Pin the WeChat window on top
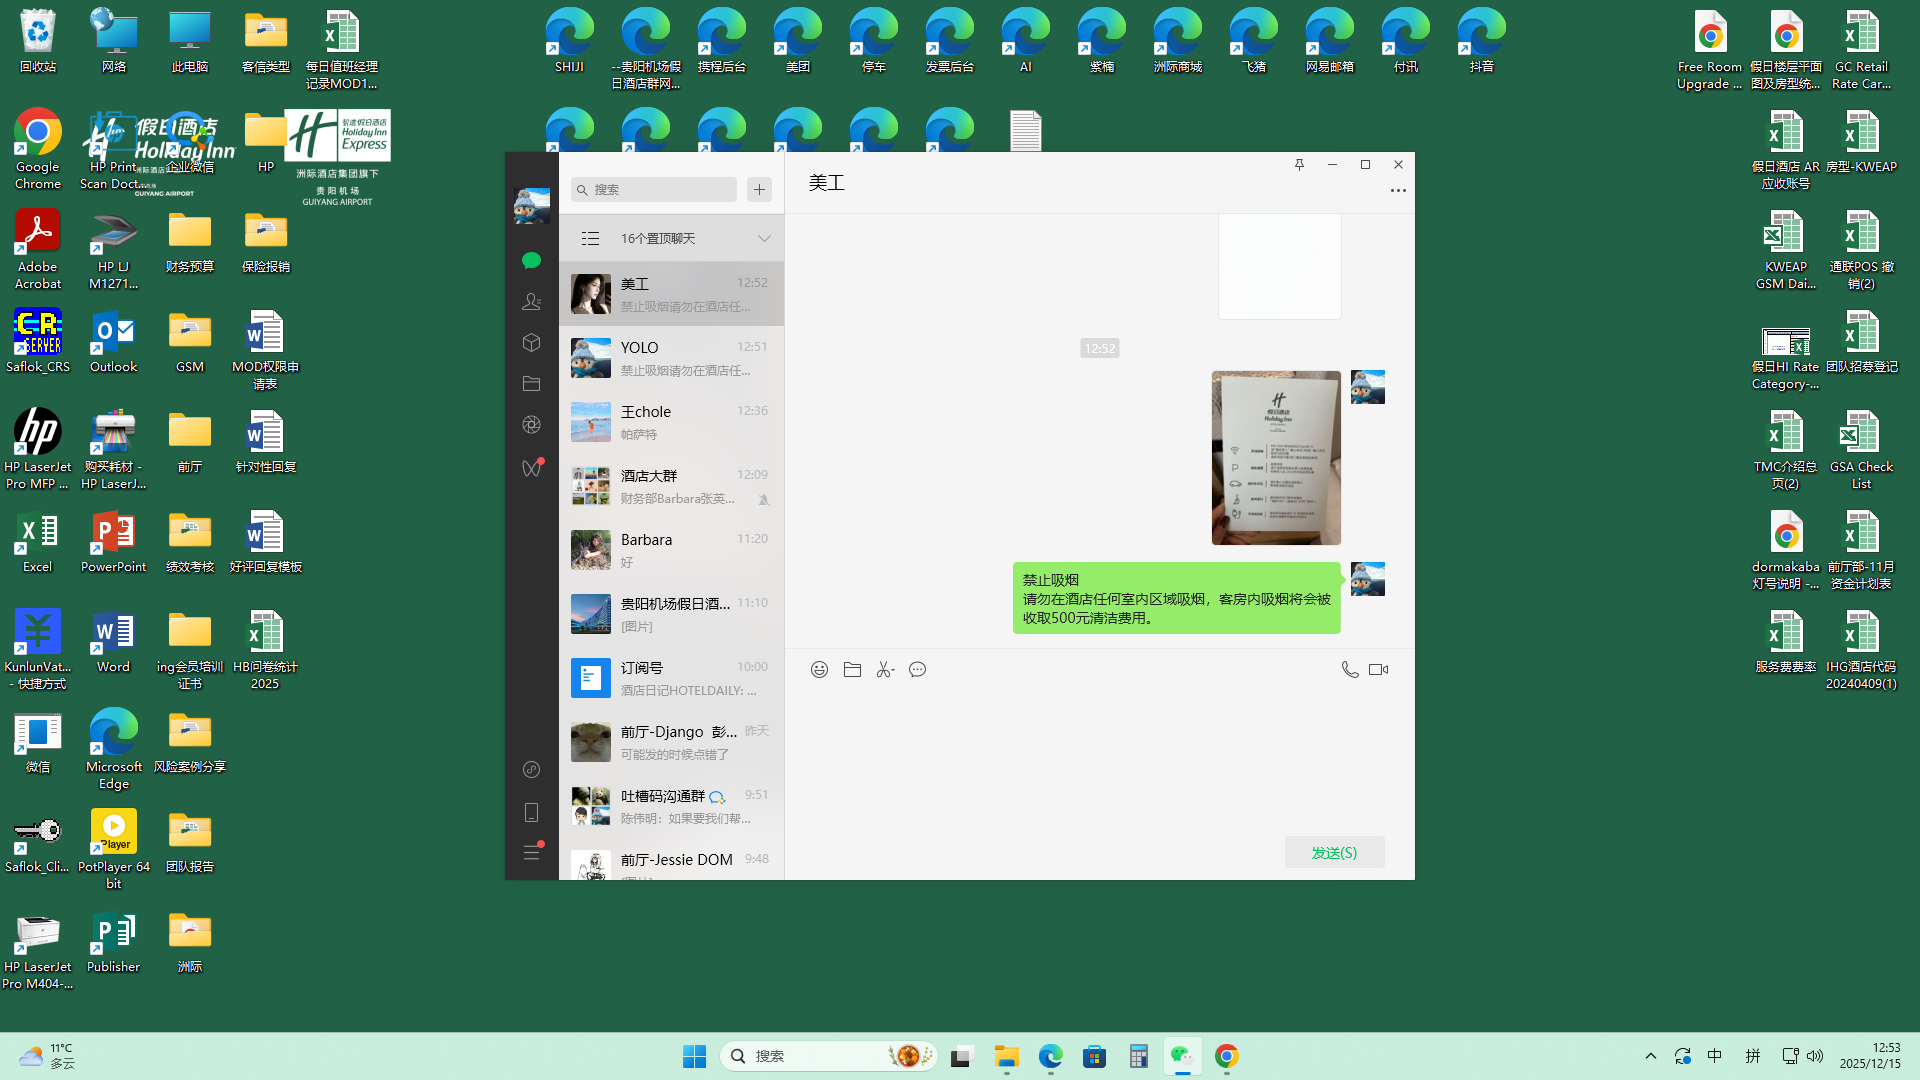Screen dimensions: 1920x1080 tap(1299, 165)
